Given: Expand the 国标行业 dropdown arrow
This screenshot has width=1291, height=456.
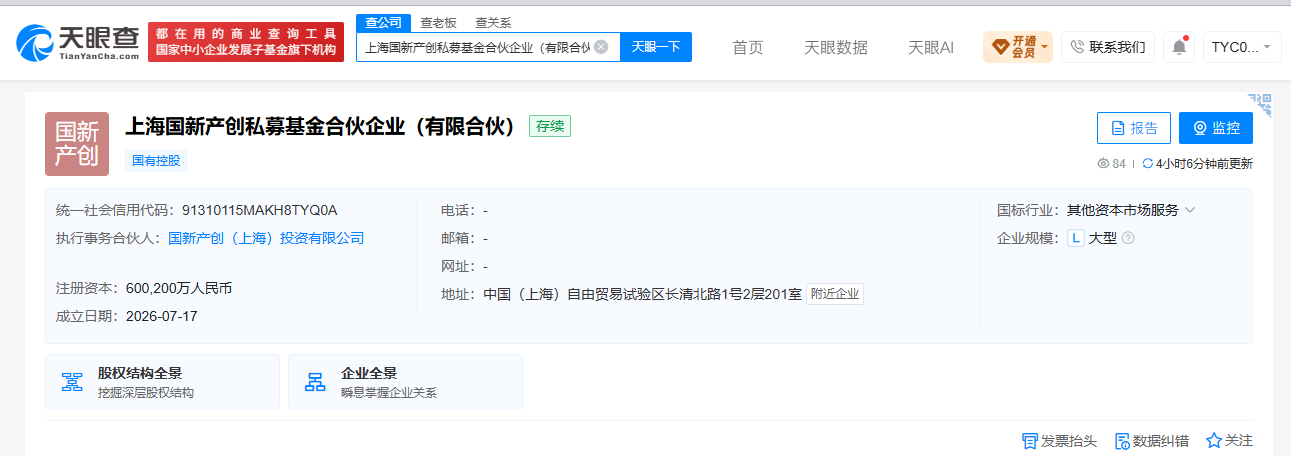Looking at the screenshot, I should 1190,211.
